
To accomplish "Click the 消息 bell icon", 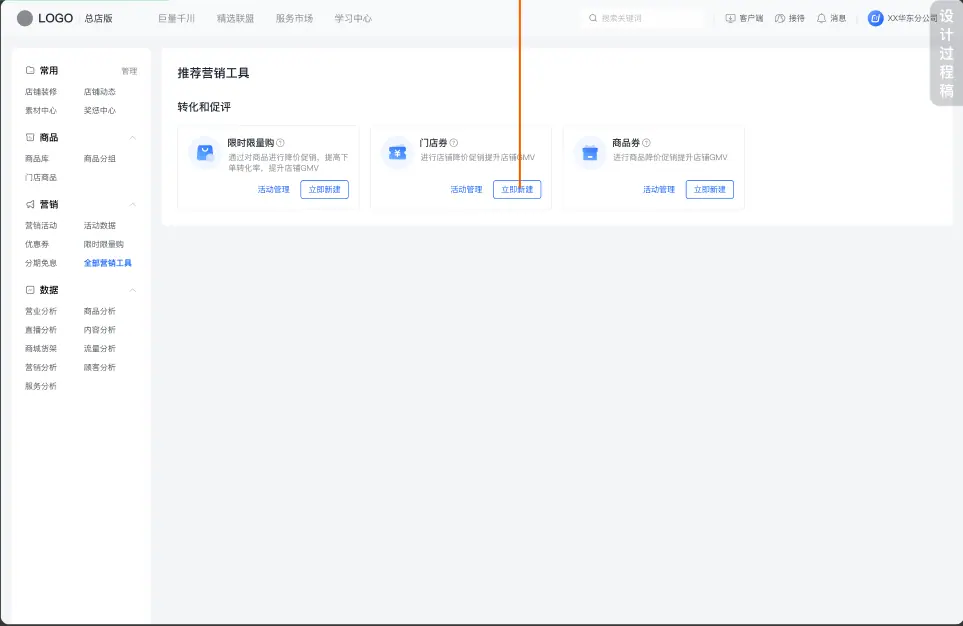I will (821, 18).
